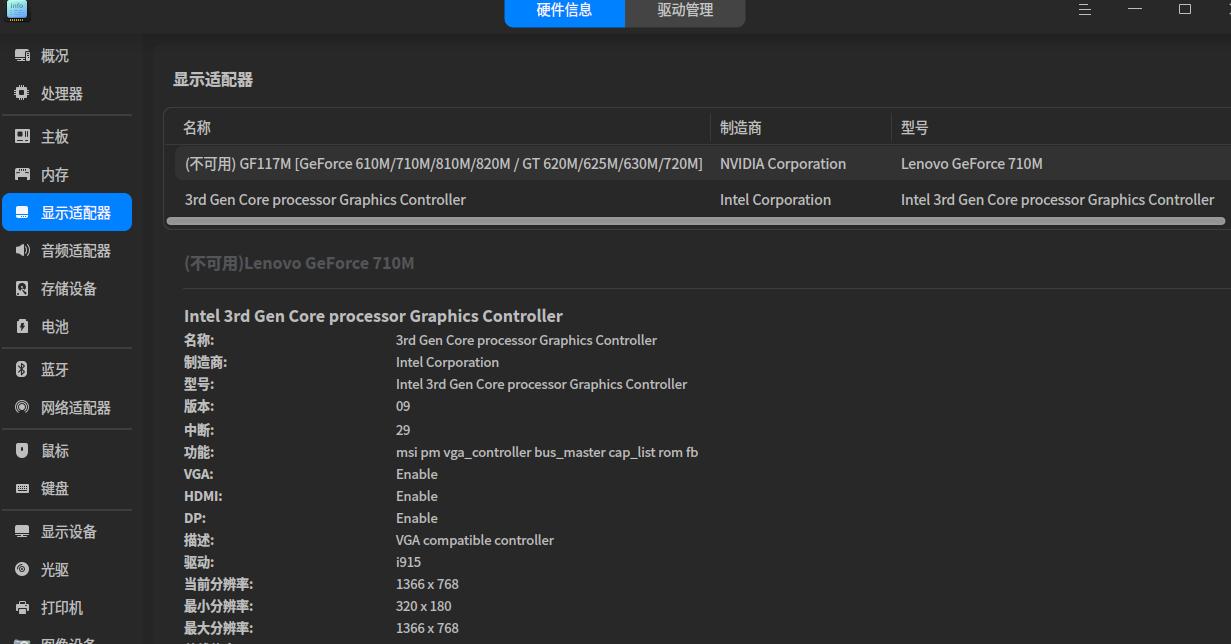Click the 网络适配器 network icon
The height and width of the screenshot is (644, 1231).
coord(22,407)
